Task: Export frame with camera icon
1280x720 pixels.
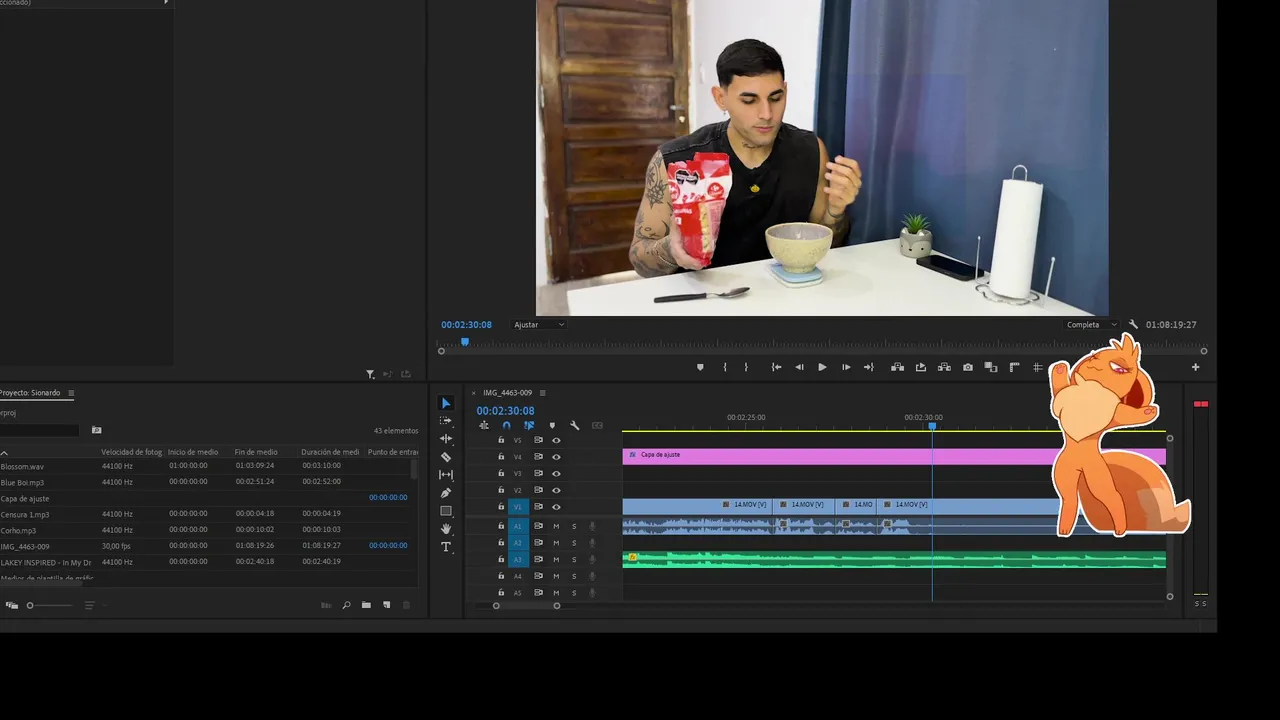Action: [968, 367]
